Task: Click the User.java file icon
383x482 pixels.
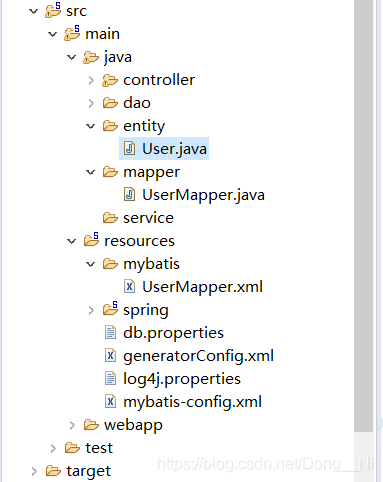Action: click(129, 148)
